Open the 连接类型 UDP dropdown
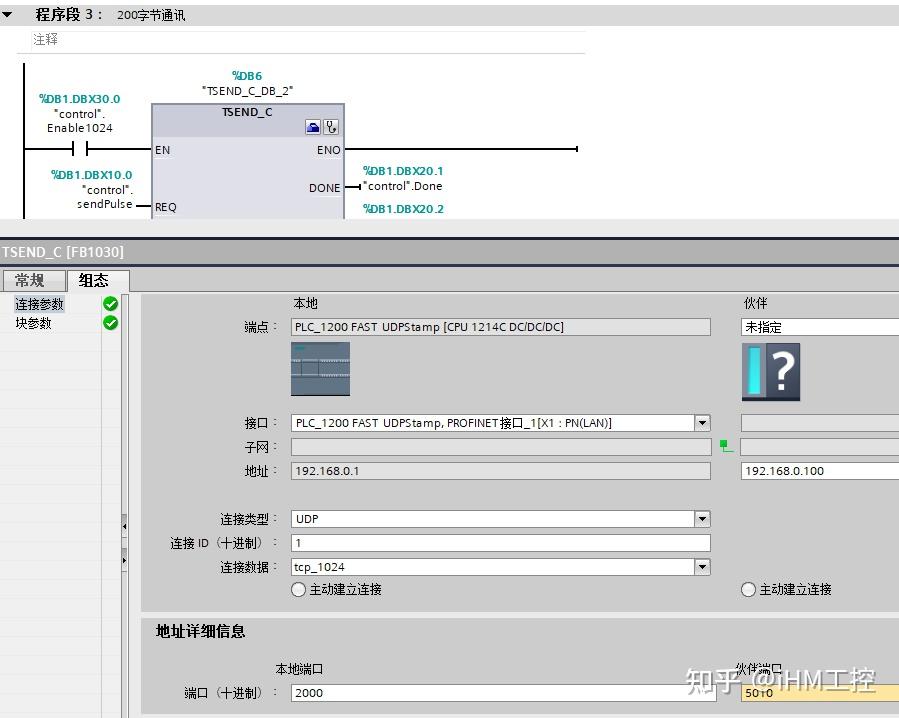 tap(702, 519)
